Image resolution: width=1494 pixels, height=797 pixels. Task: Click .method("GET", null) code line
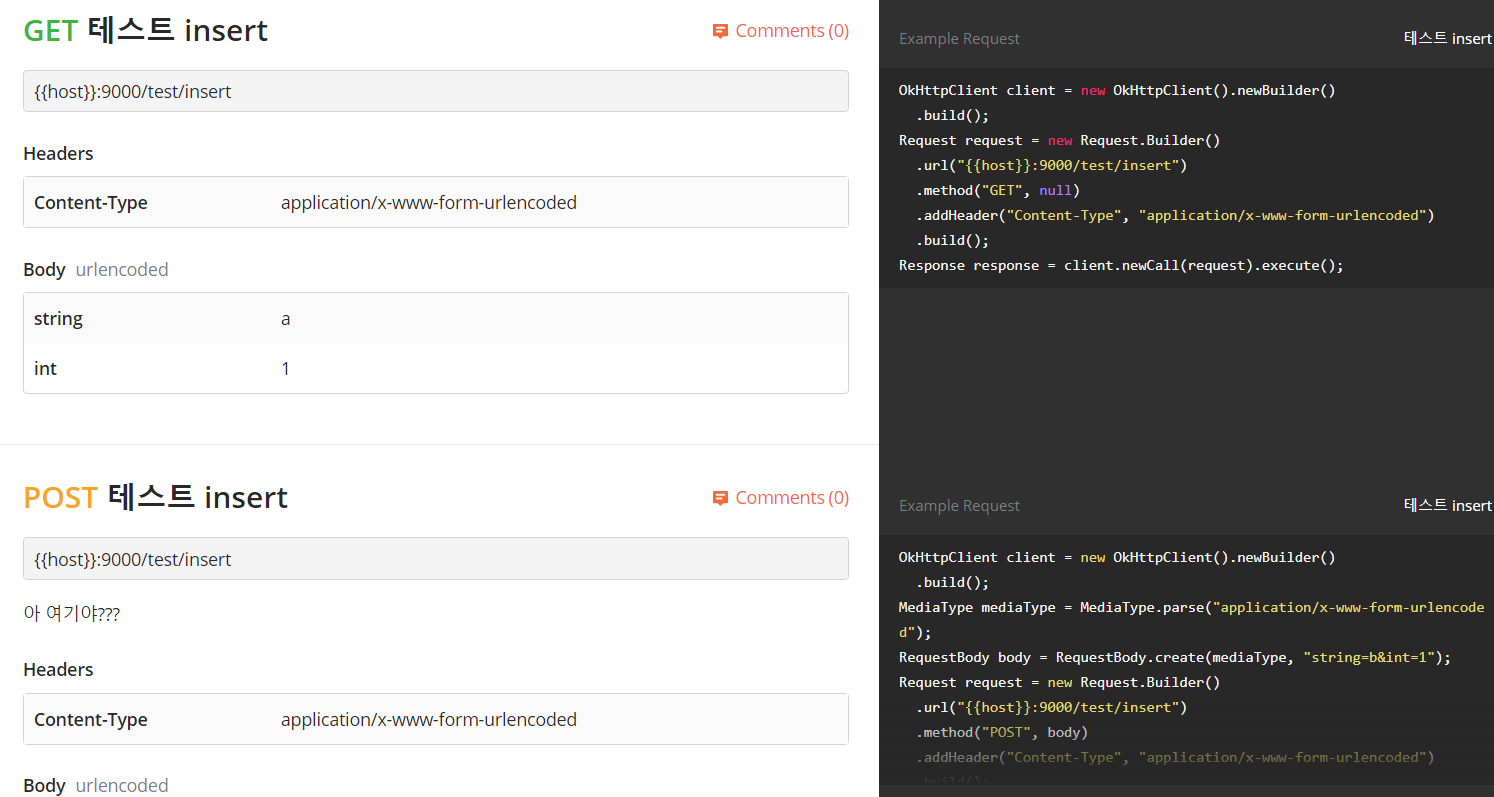click(998, 190)
